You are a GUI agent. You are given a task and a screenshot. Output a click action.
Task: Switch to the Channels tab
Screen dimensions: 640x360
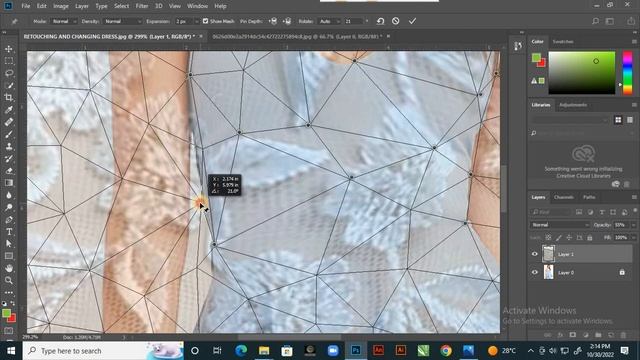click(564, 197)
